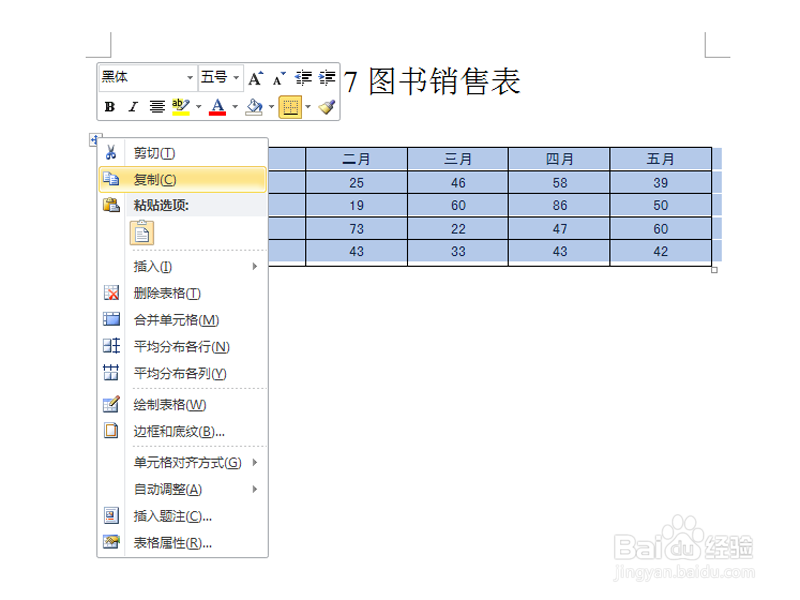Image resolution: width=800 pixels, height=600 pixels.
Task: Toggle Italic formatting in mini toolbar
Action: coord(133,107)
